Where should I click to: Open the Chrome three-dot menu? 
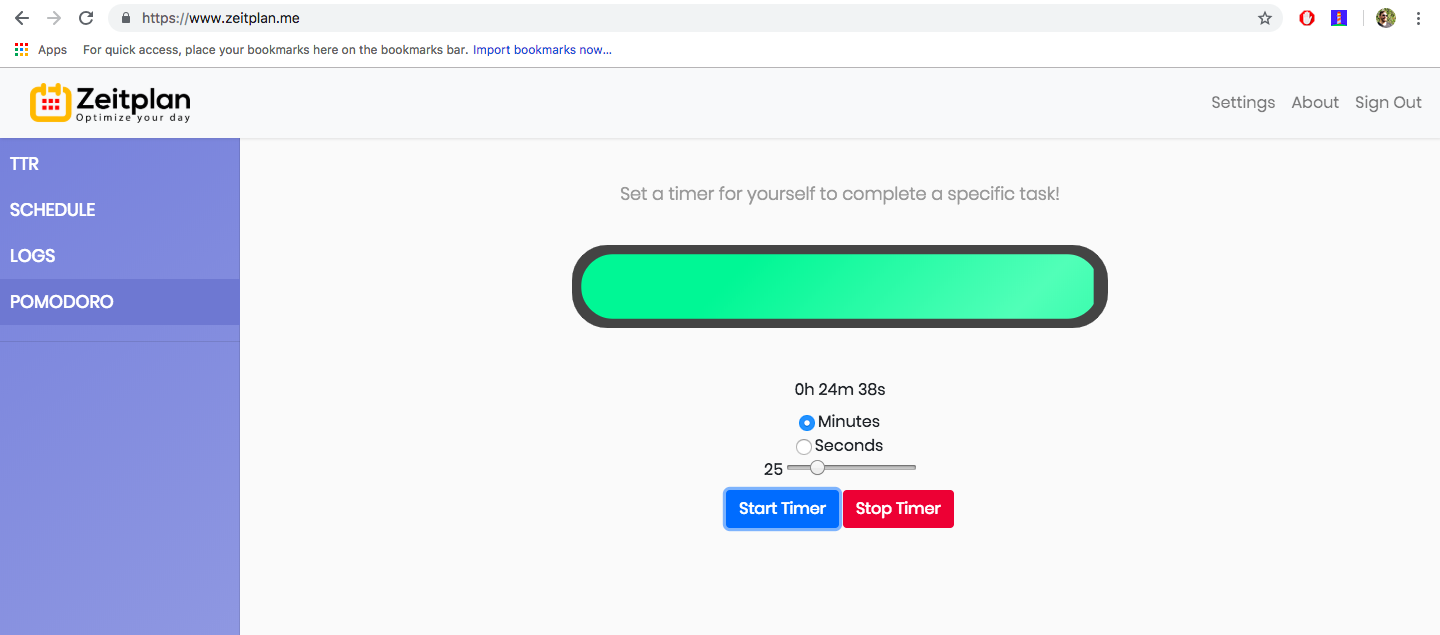1419,18
